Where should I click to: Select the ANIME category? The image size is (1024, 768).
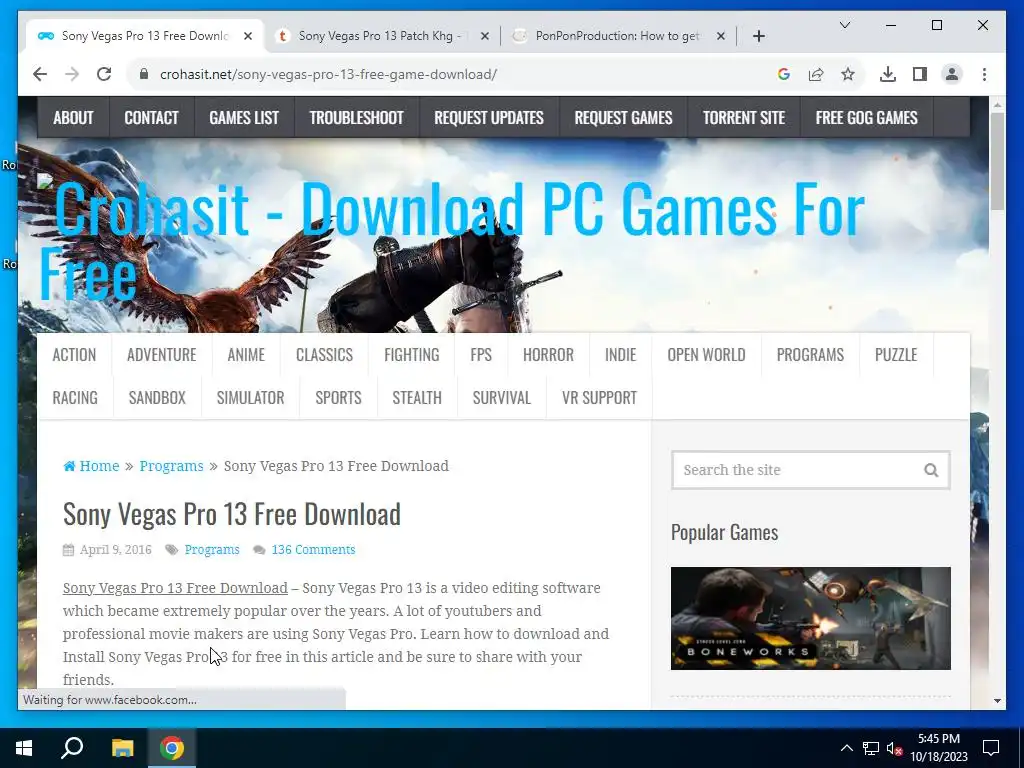click(246, 355)
